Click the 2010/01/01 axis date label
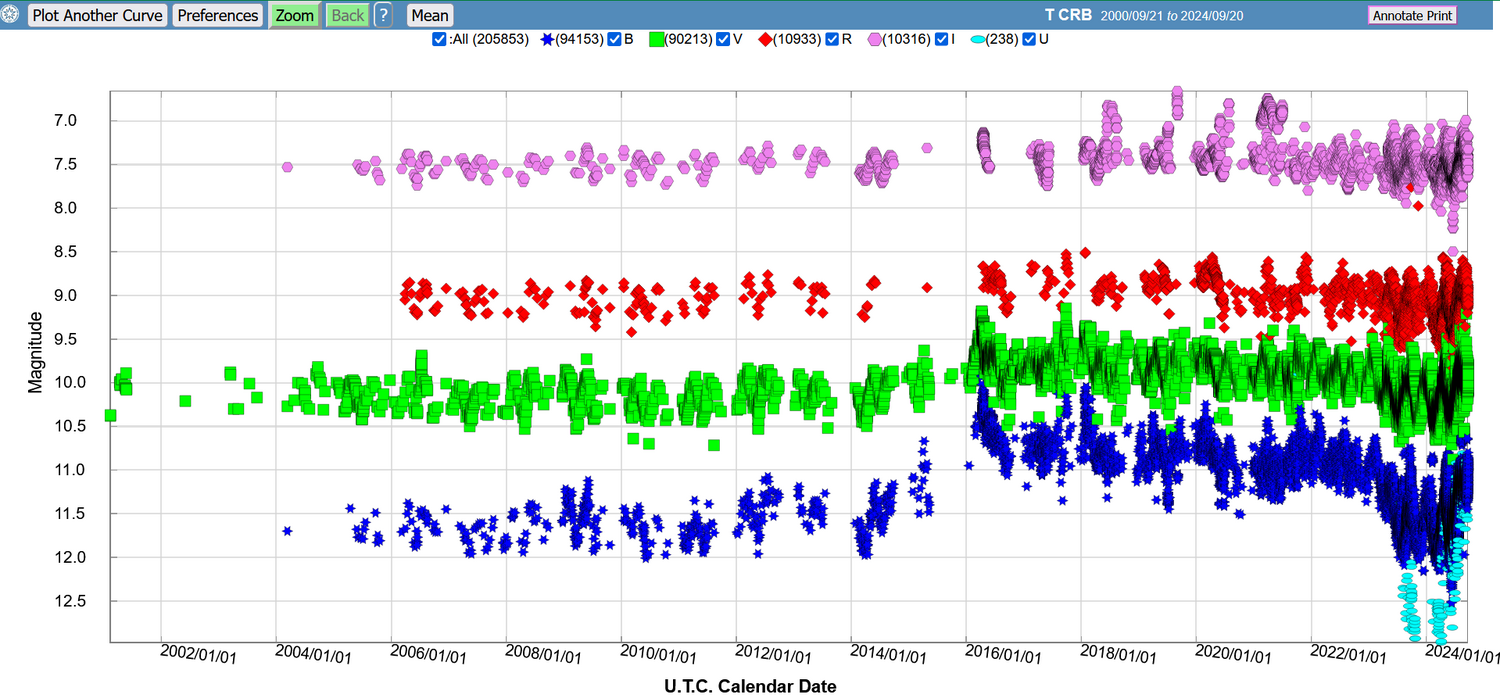The width and height of the screenshot is (1500, 698). [x=660, y=654]
